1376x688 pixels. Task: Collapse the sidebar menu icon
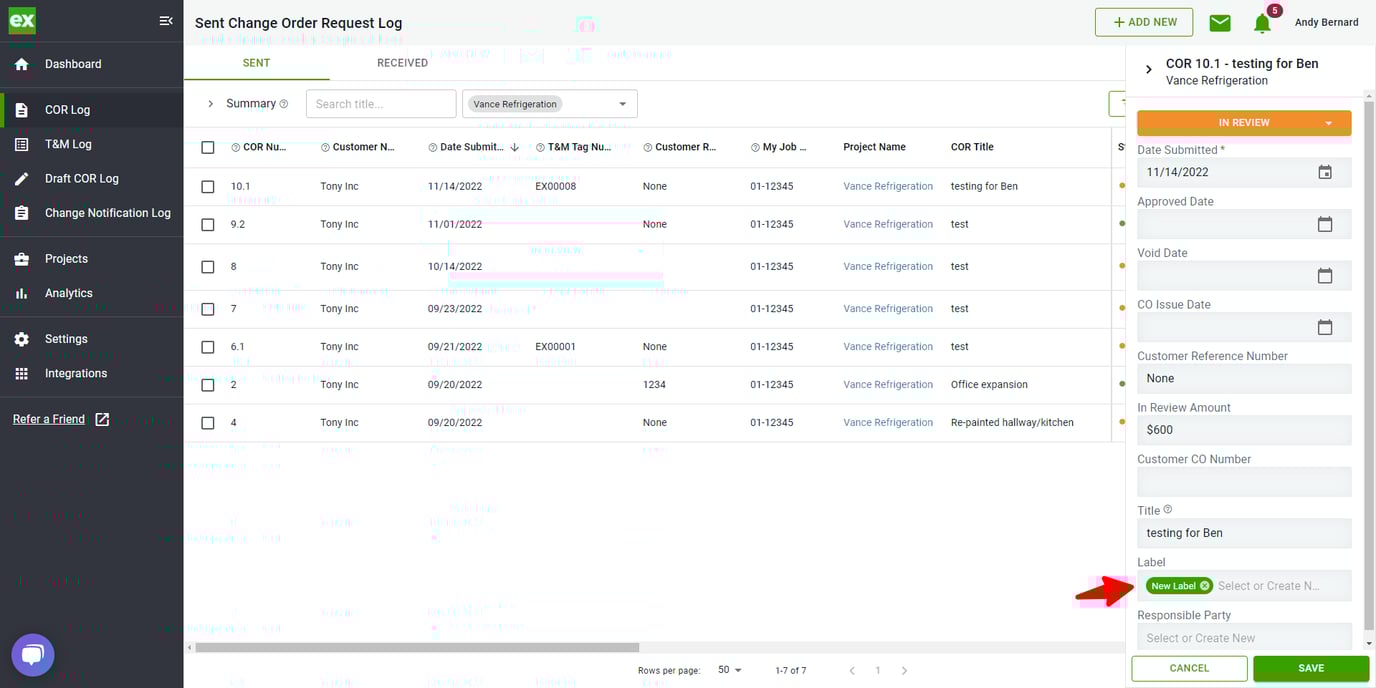[166, 21]
